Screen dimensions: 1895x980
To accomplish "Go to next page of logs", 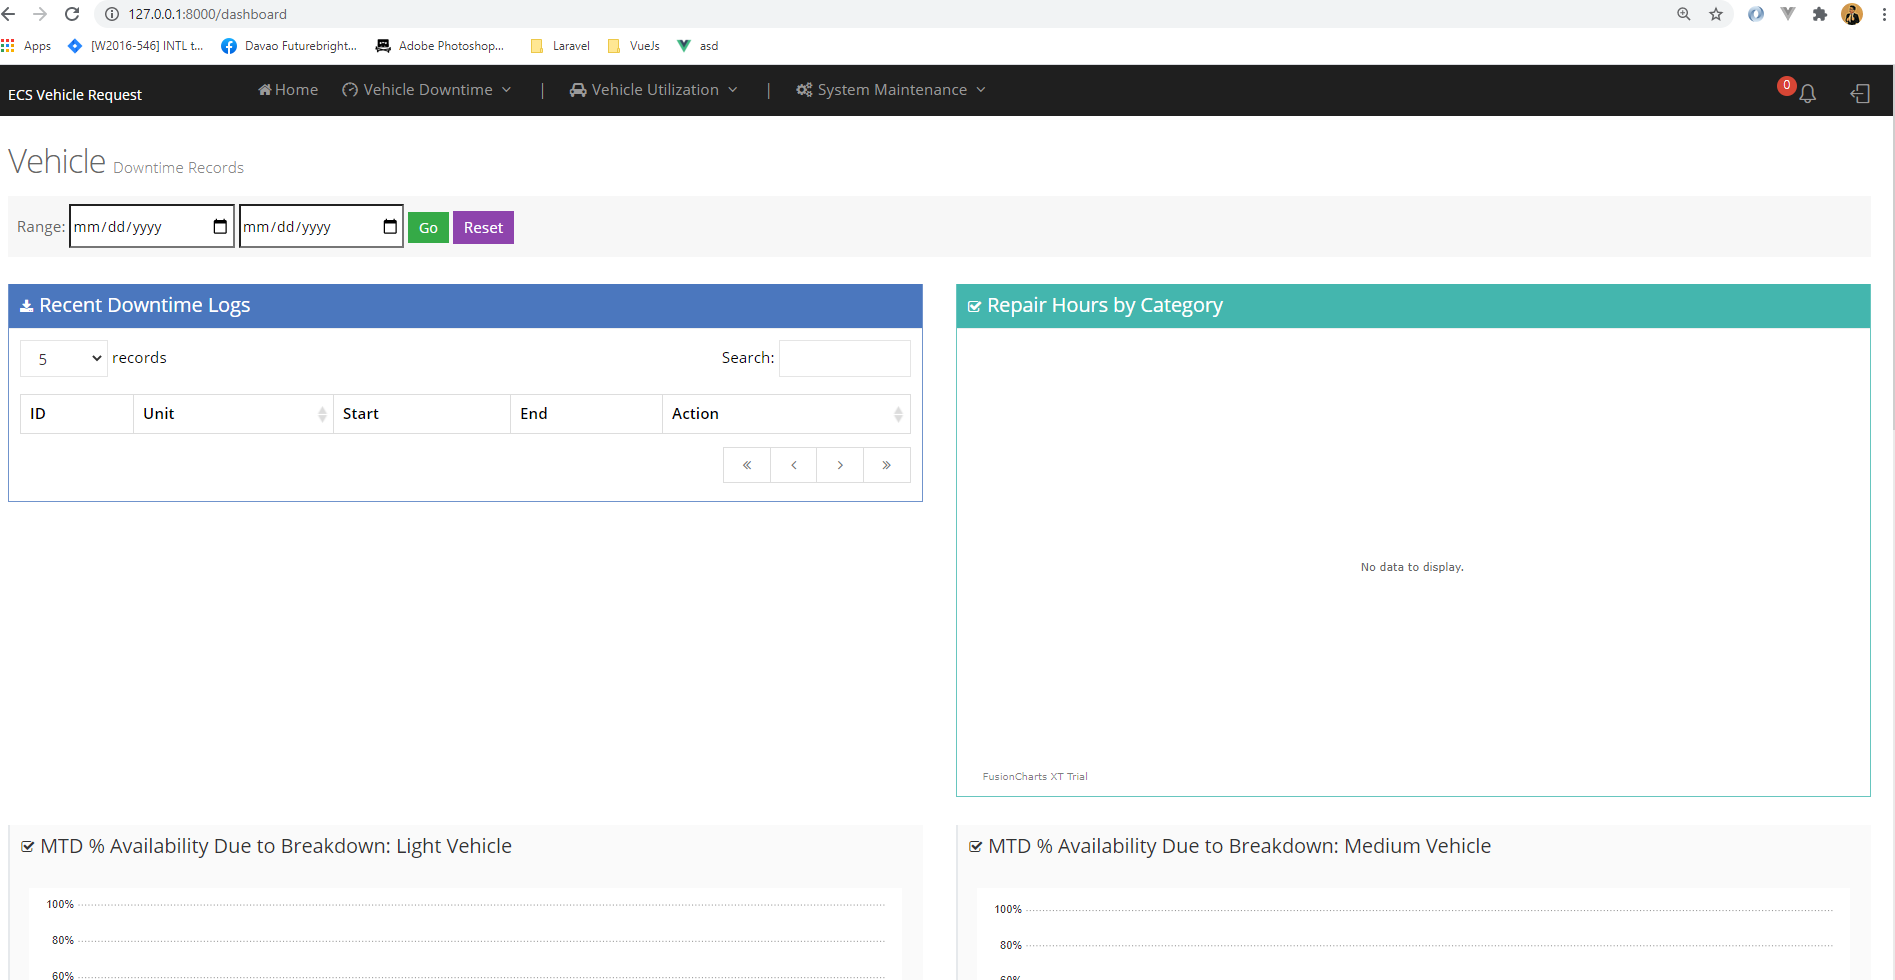I will (x=840, y=465).
